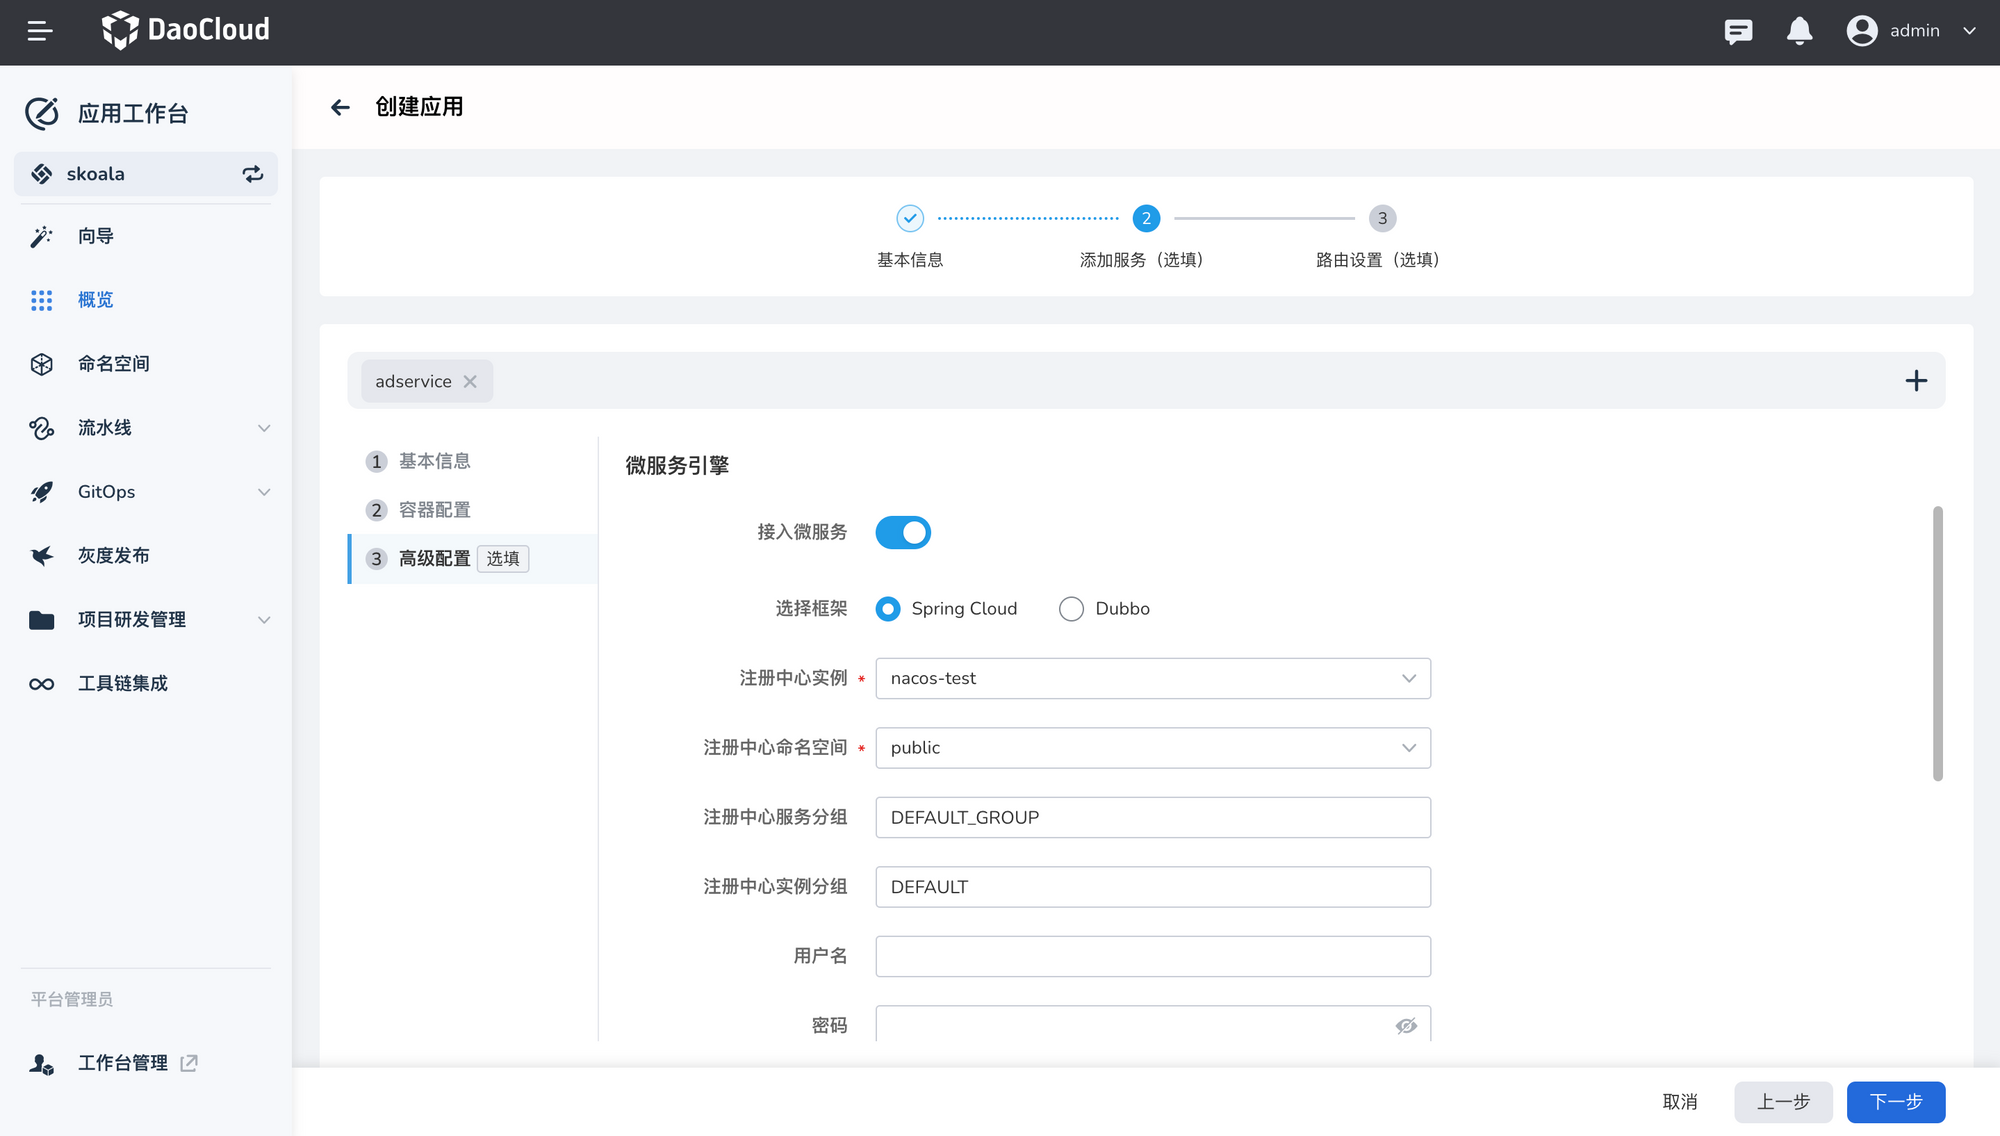Click the 向导 wand icon
The width and height of the screenshot is (2000, 1136).
coord(41,236)
